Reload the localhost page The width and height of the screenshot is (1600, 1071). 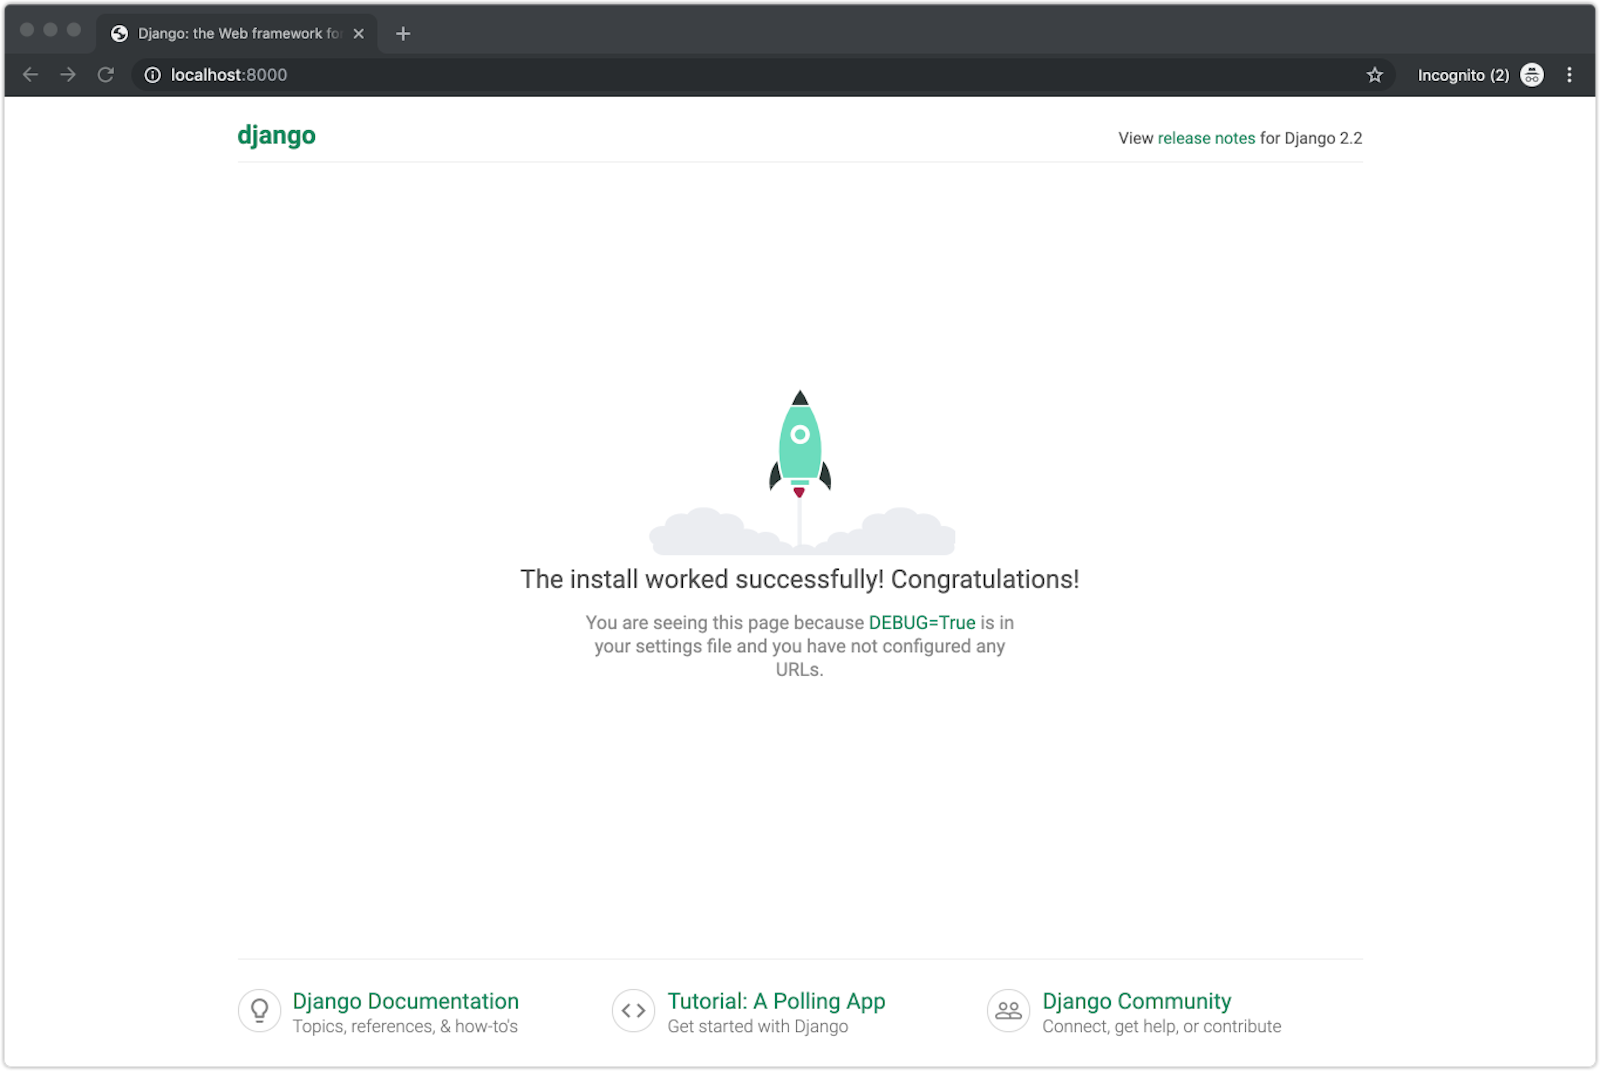coord(105,74)
